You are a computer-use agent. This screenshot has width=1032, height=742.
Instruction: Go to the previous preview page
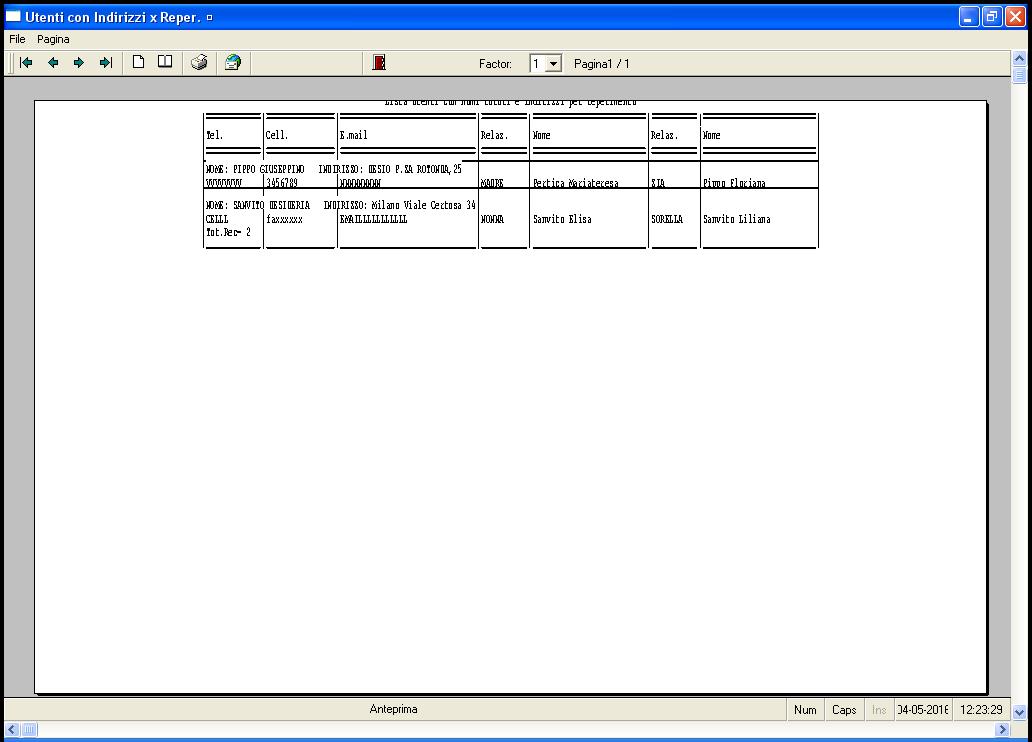point(53,63)
